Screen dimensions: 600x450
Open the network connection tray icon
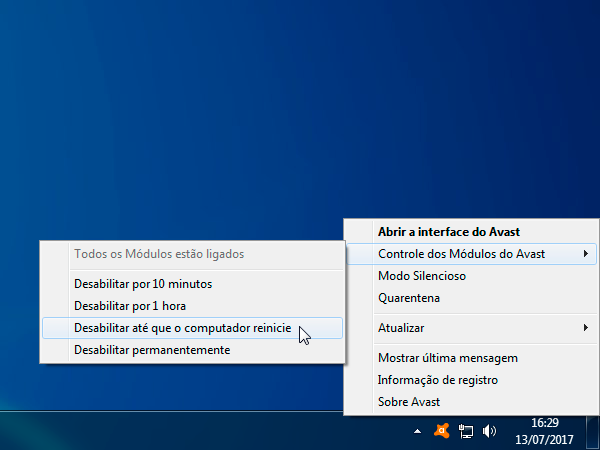466,431
